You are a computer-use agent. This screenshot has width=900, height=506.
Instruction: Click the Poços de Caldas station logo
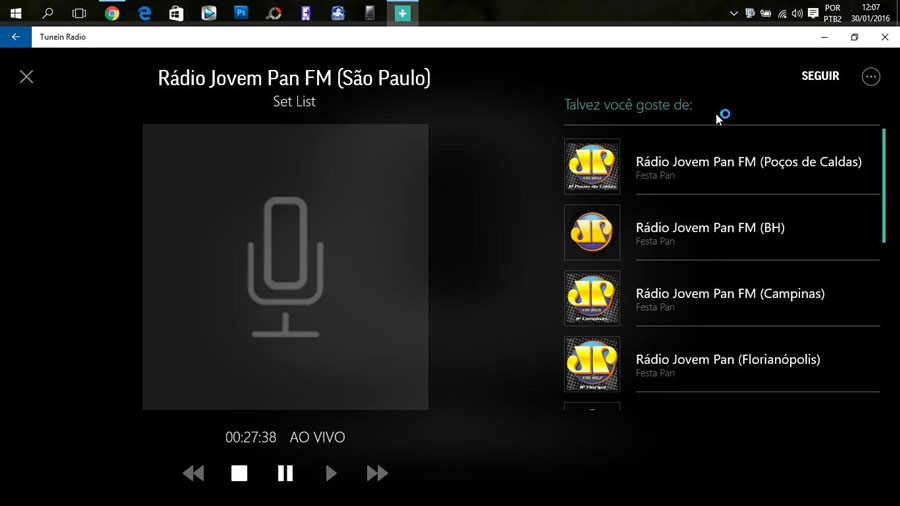pyautogui.click(x=592, y=166)
